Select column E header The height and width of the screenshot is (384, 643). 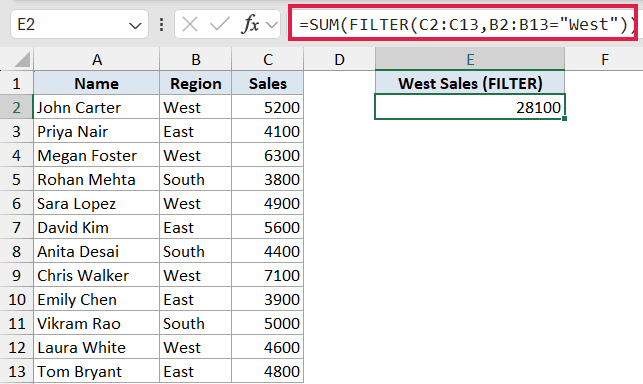pyautogui.click(x=470, y=59)
